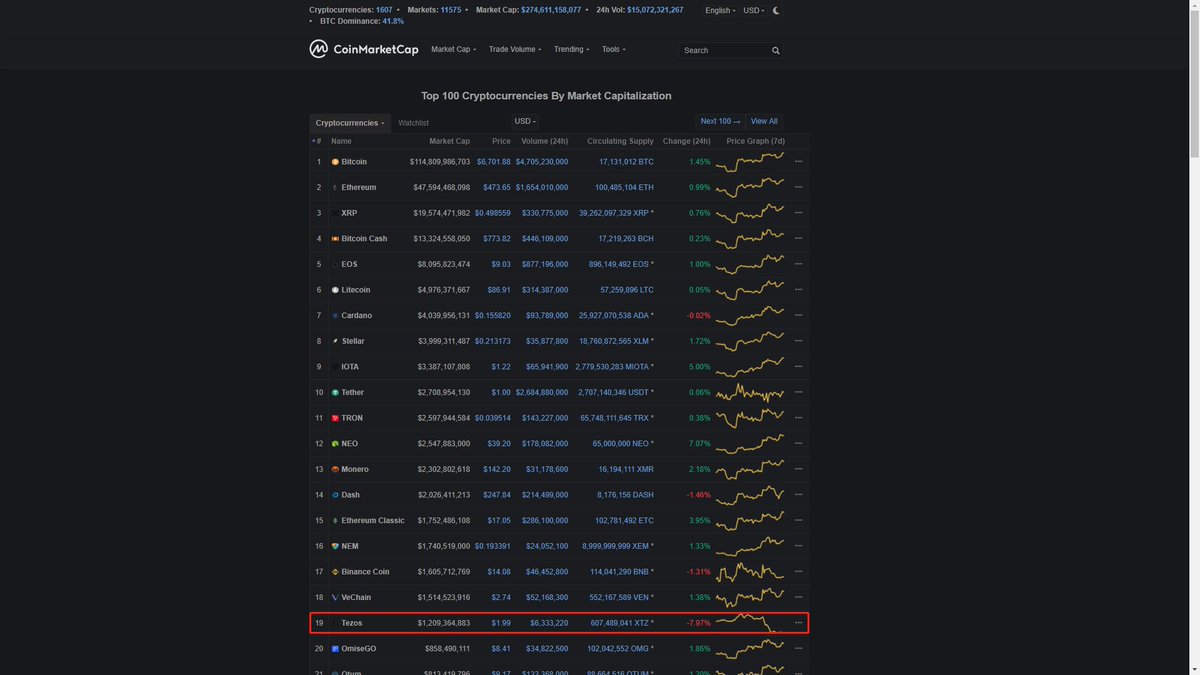Go to Next 100 page

pos(720,121)
